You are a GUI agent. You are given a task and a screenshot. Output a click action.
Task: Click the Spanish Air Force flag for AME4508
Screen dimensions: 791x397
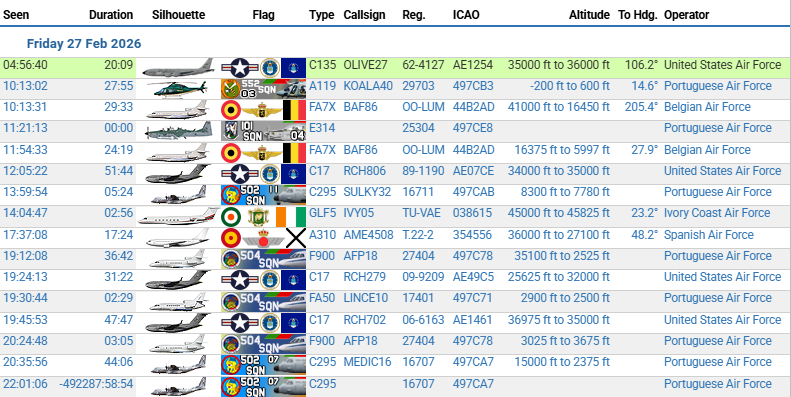pos(263,238)
